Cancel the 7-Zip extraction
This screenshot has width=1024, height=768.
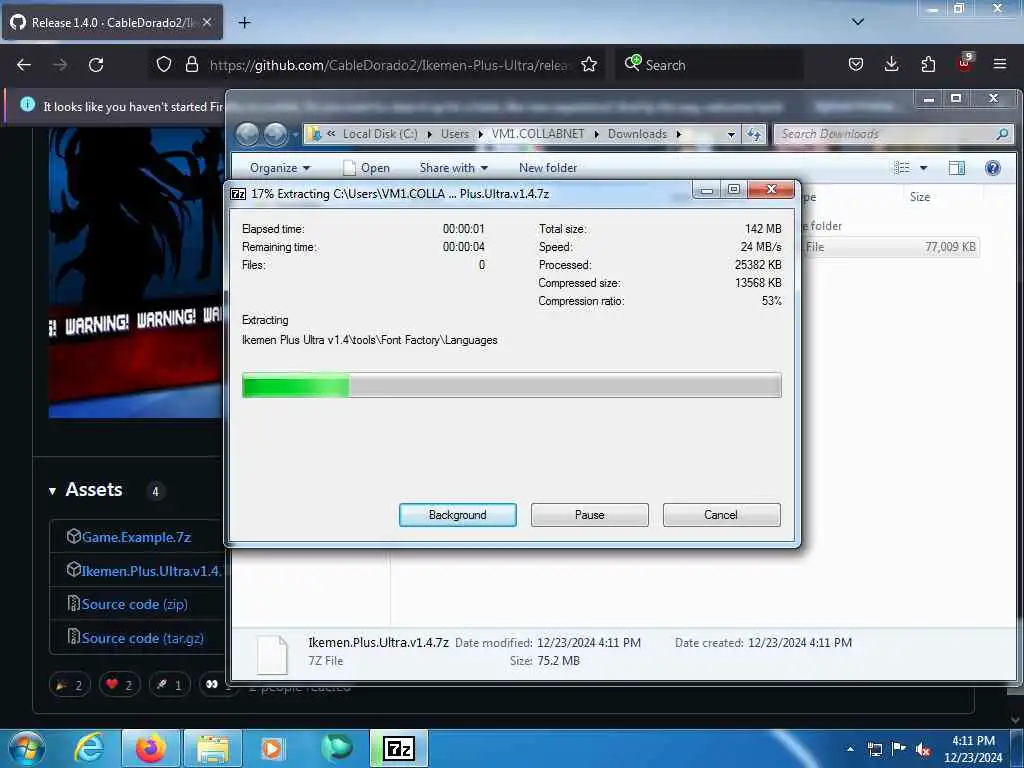721,515
